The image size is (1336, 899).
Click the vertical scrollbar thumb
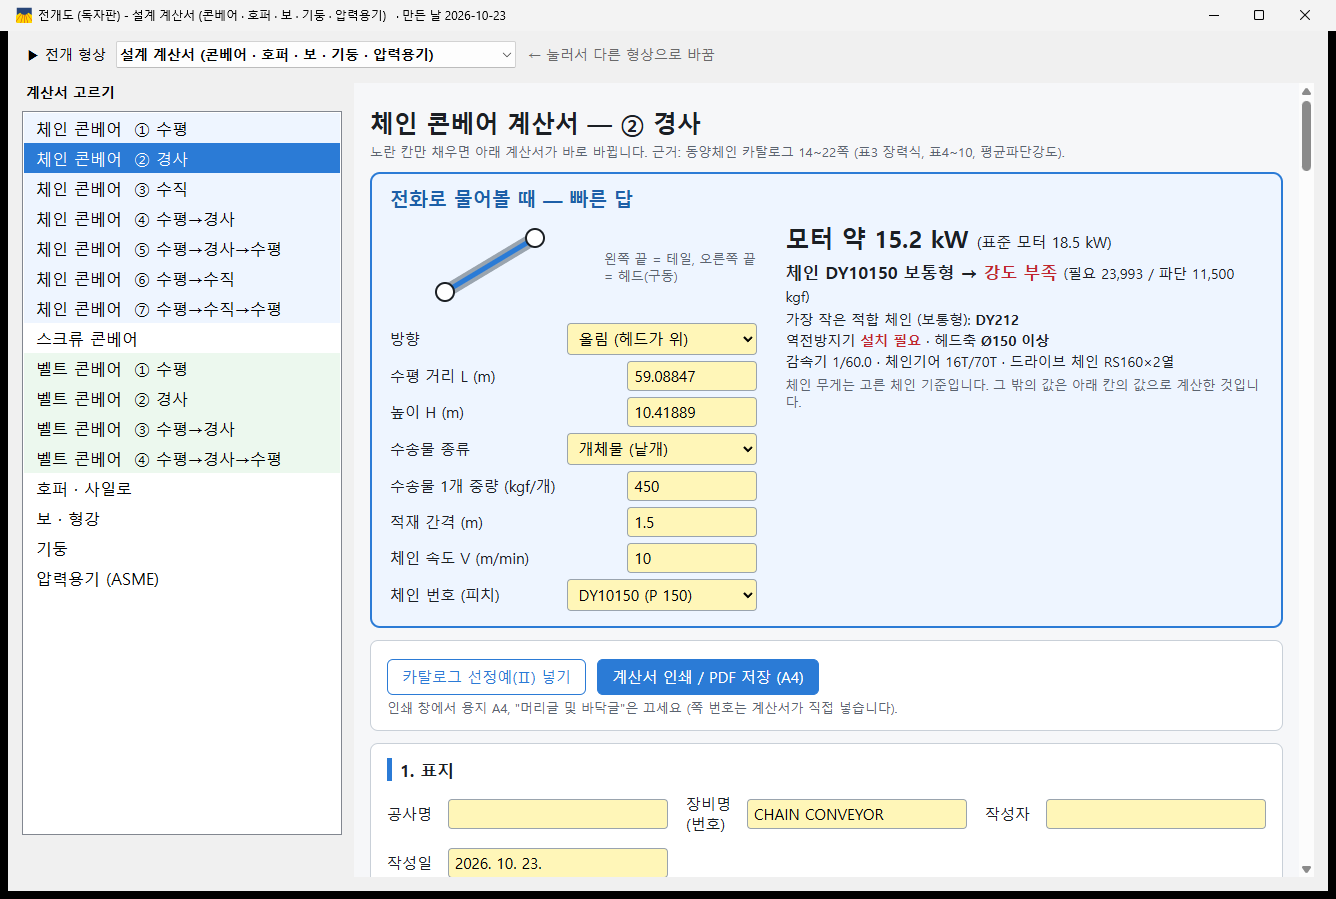[x=1306, y=136]
